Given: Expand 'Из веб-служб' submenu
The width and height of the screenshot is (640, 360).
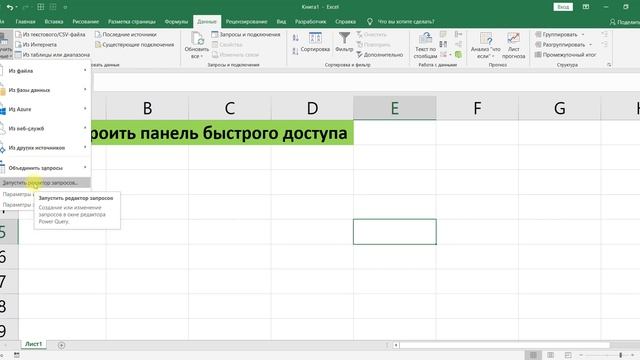Looking at the screenshot, I should (45, 128).
